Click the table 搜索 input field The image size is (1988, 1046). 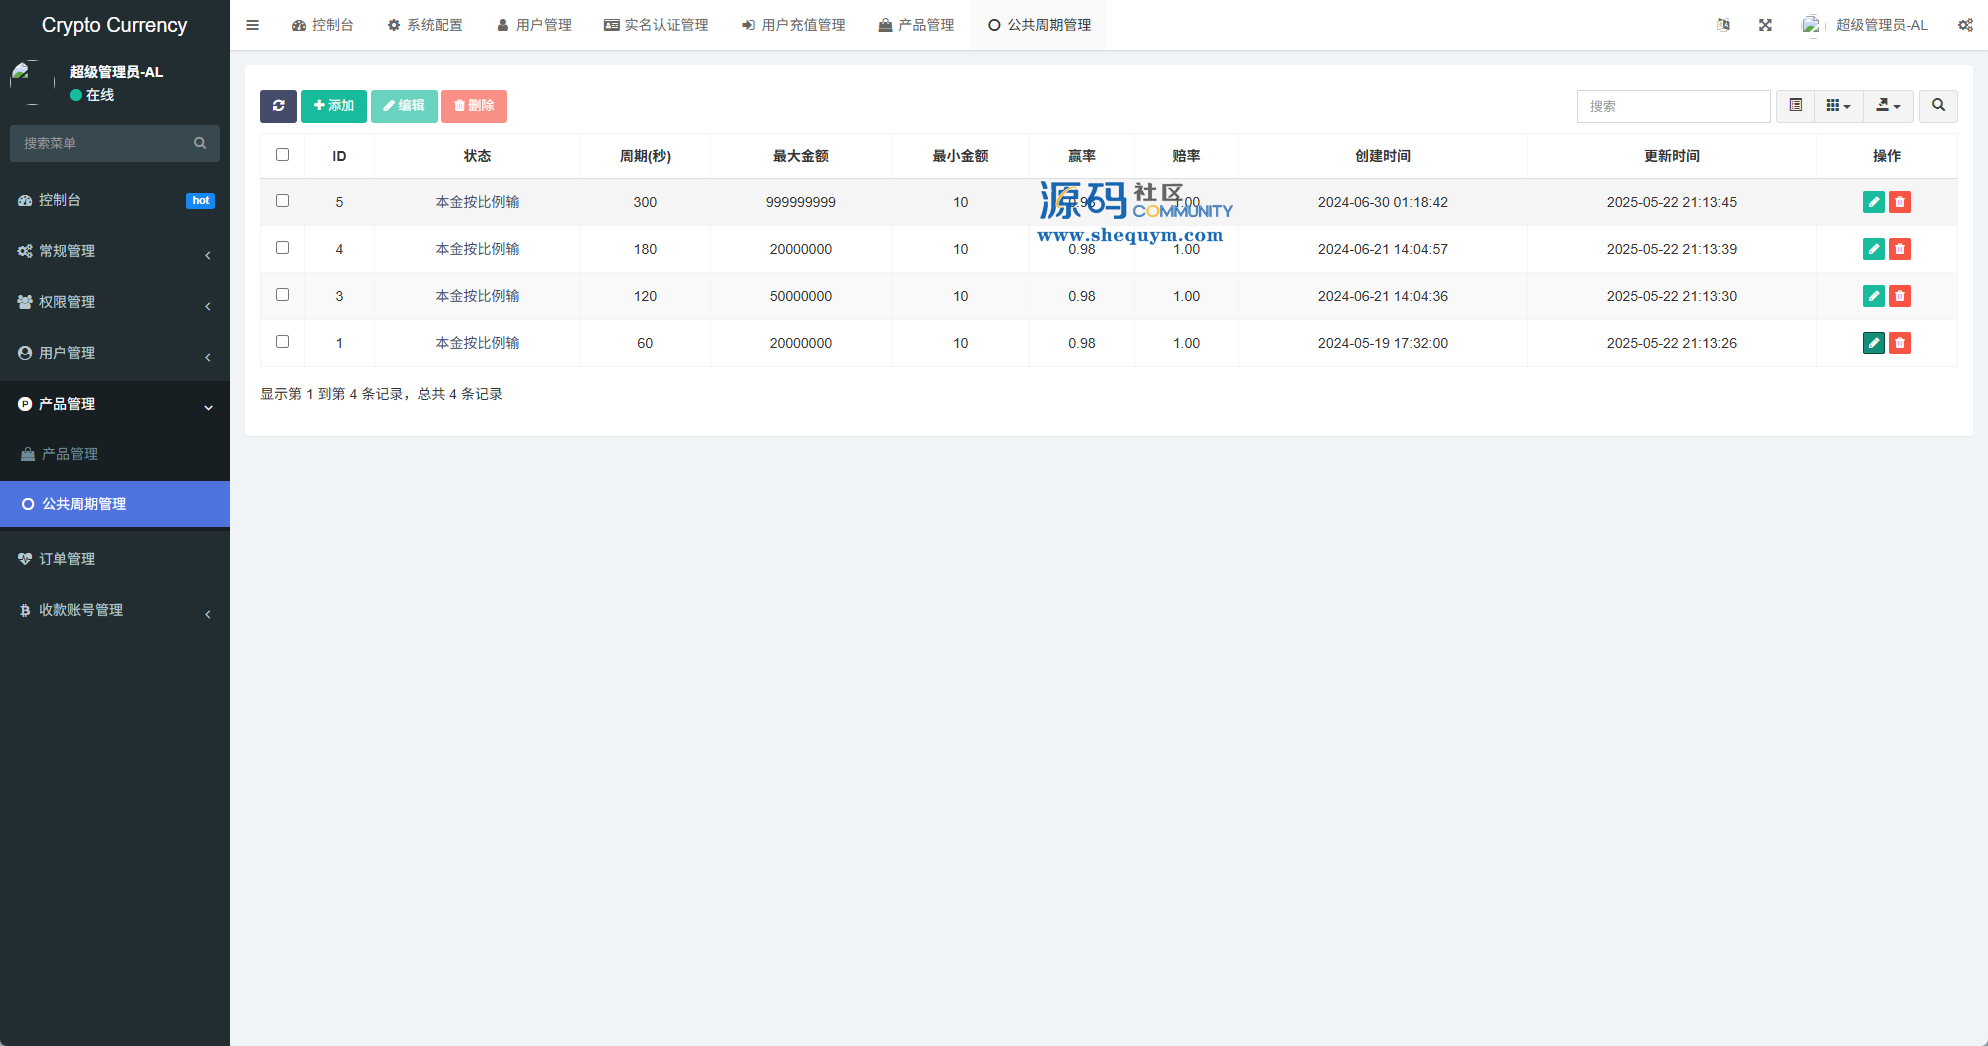(1673, 106)
